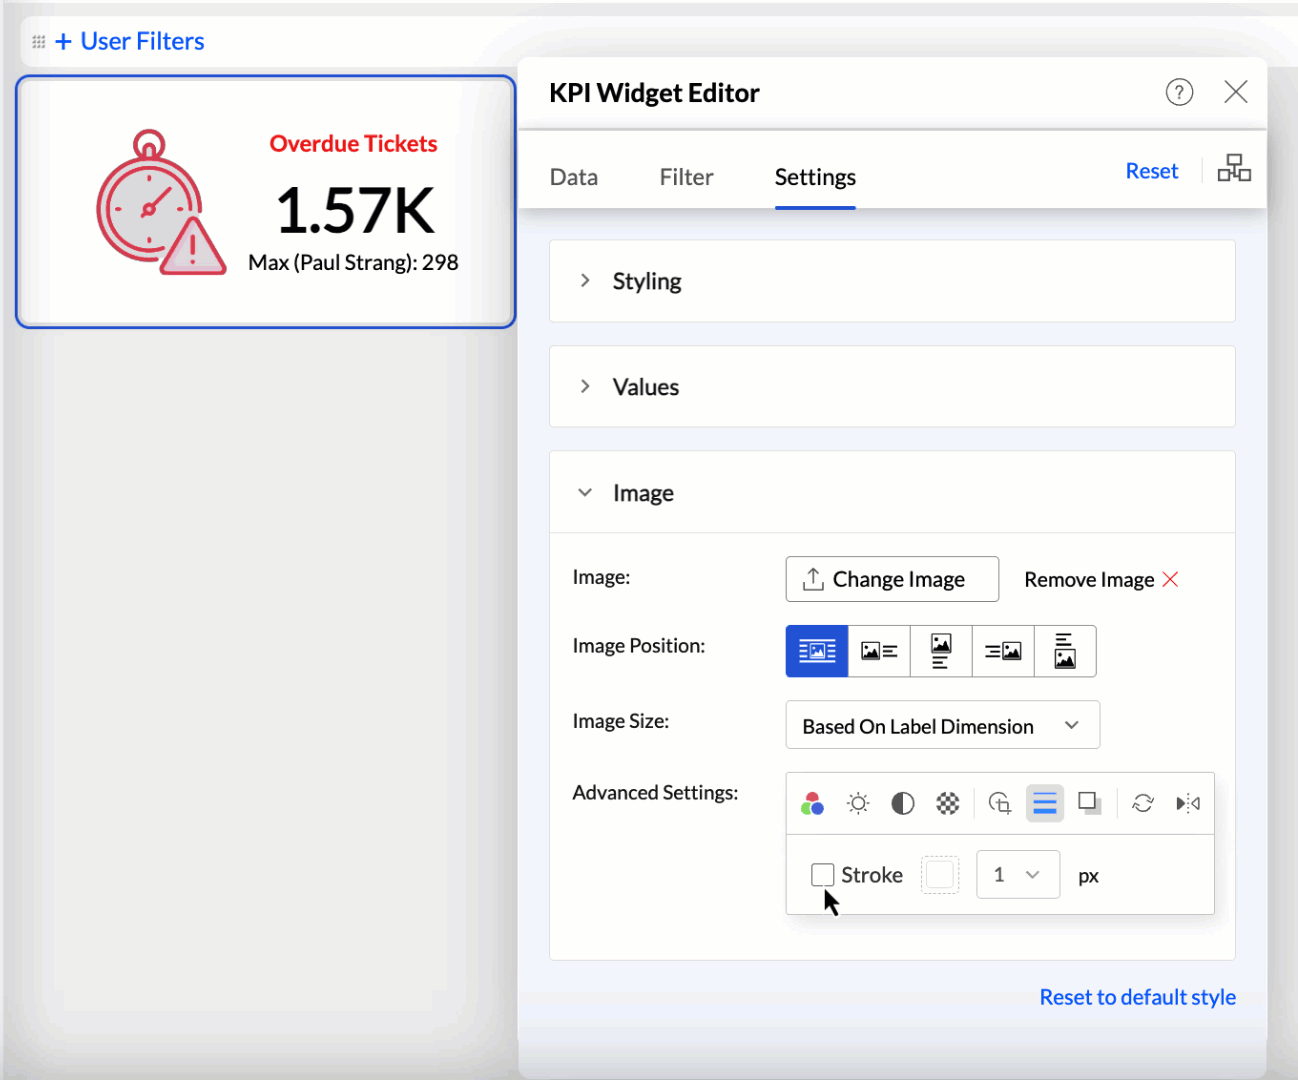1298x1080 pixels.
Task: Open the stroke width px dropdown
Action: pyautogui.click(x=1017, y=875)
